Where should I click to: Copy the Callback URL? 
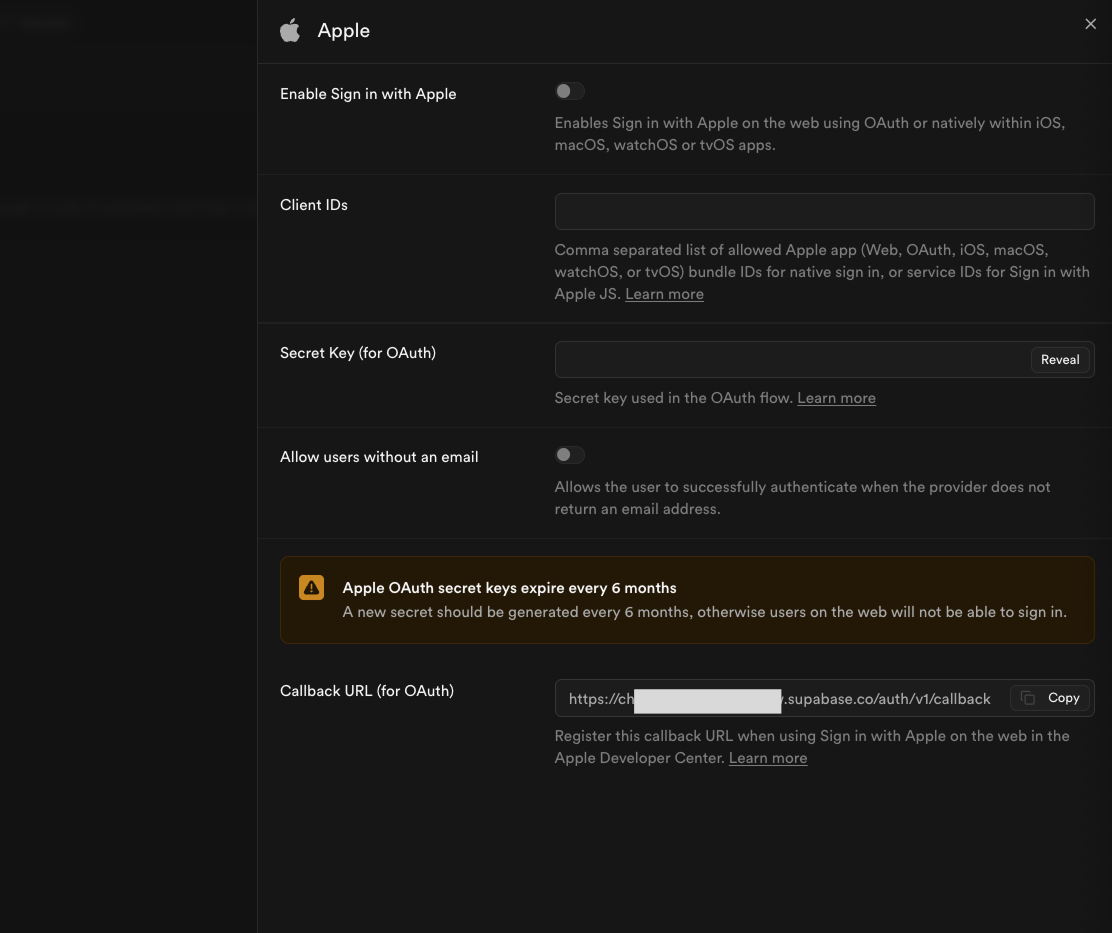click(1049, 698)
